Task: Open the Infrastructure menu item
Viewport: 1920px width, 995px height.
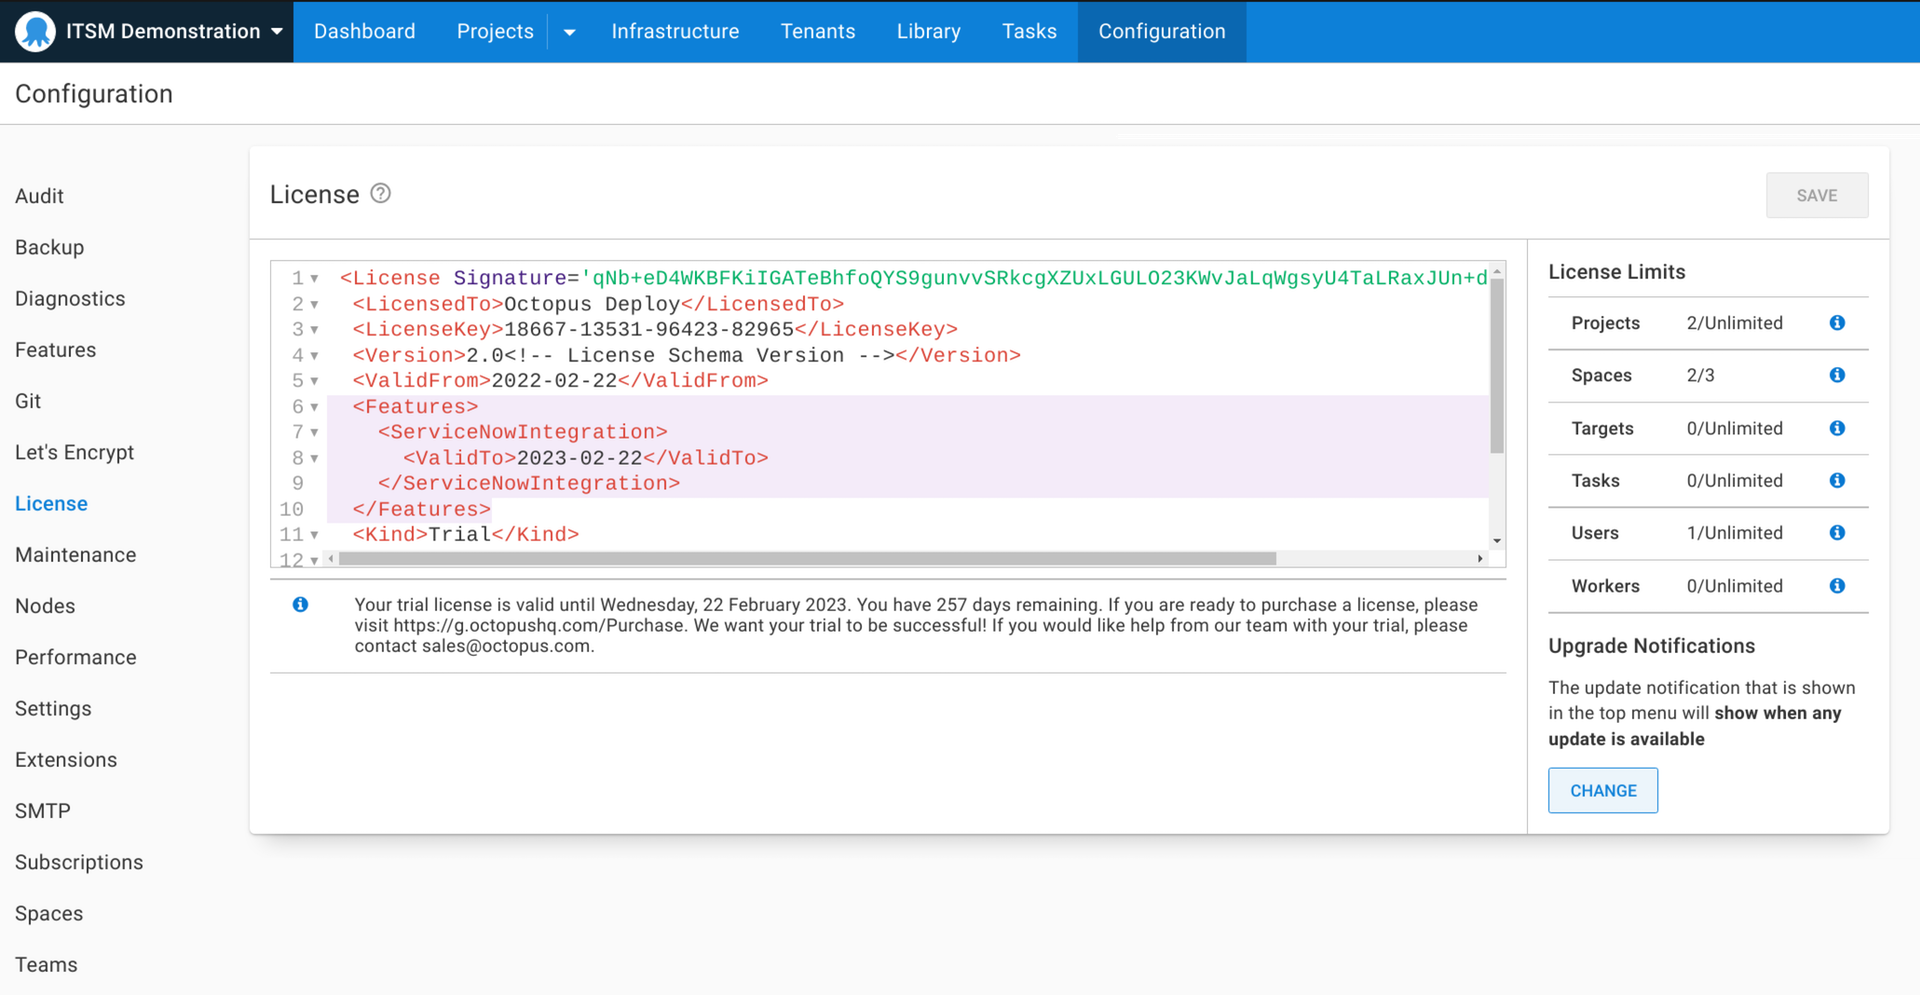Action: coord(675,31)
